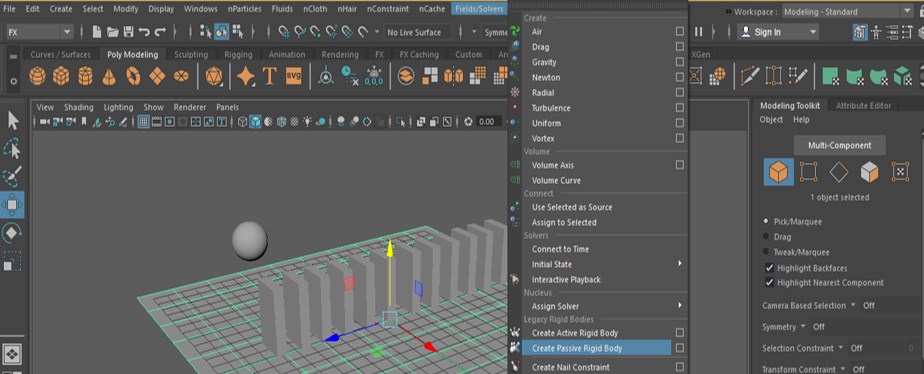The image size is (924, 374).
Task: Select the arrow Select Tool in Tool Box
Action: point(13,121)
